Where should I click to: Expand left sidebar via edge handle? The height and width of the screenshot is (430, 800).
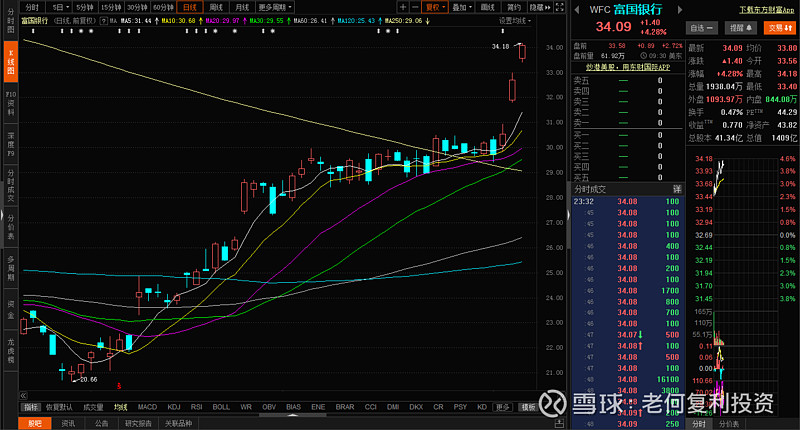click(x=2, y=215)
